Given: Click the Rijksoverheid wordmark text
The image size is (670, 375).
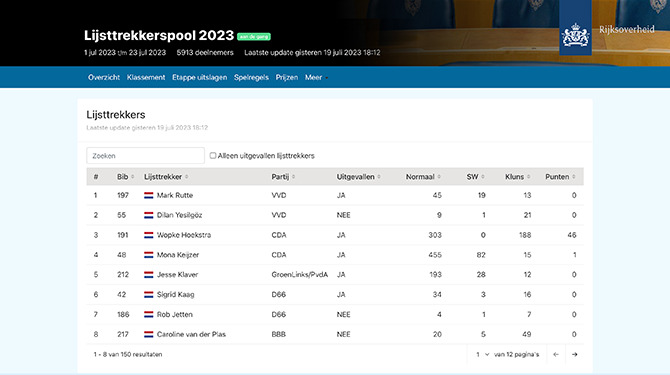Looking at the screenshot, I should coord(626,29).
